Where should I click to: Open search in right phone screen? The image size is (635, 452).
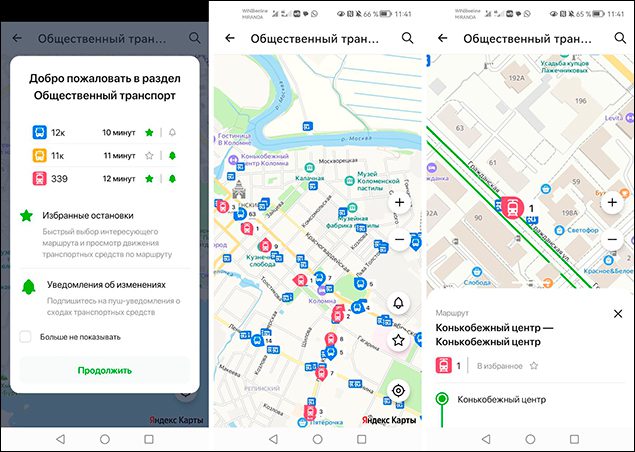(620, 38)
